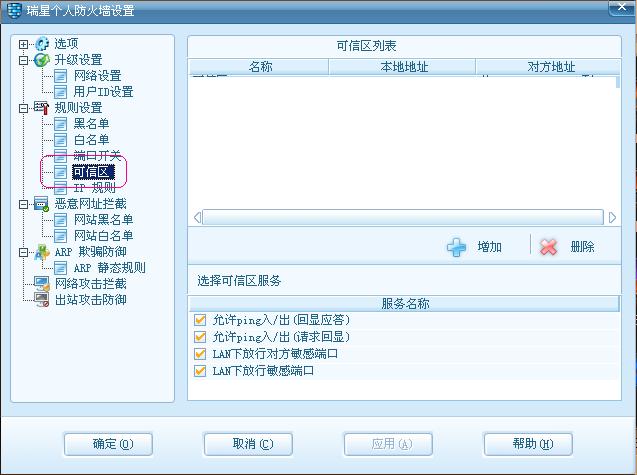The width and height of the screenshot is (637, 475).
Task: Click the right arrow of horizontal scrollbar
Action: click(612, 217)
